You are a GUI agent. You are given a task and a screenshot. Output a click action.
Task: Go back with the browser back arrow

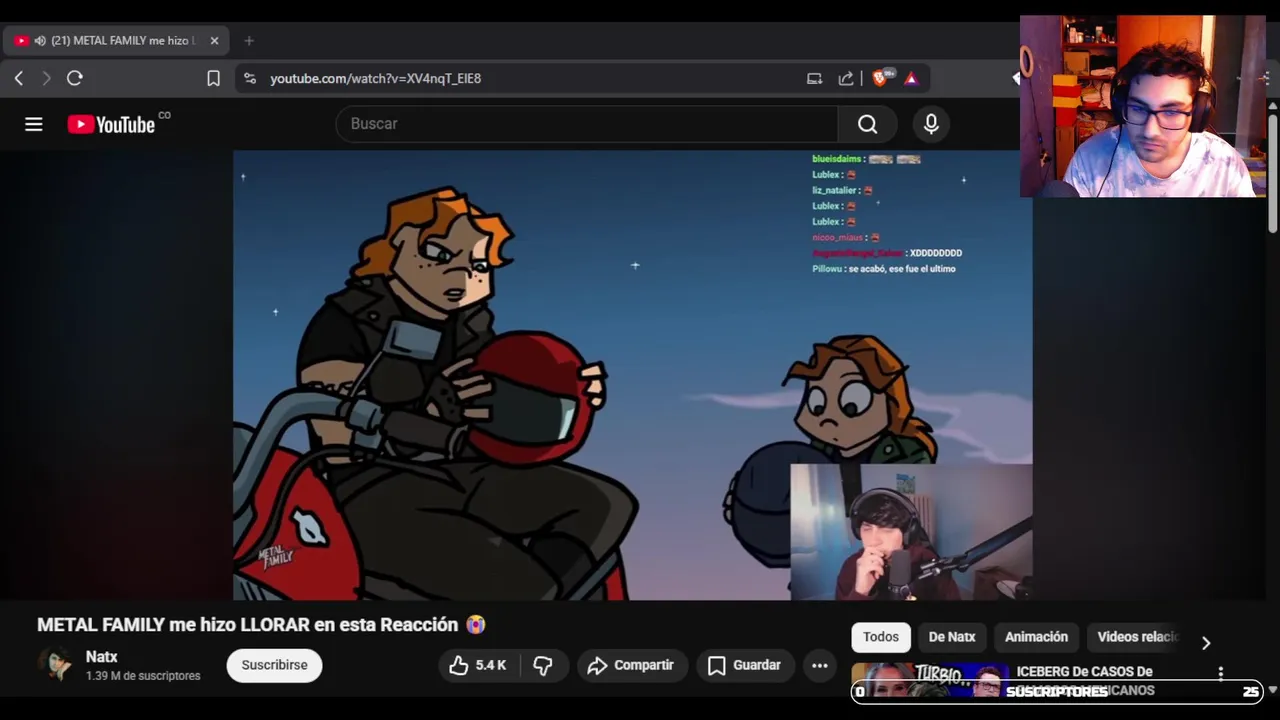tap(19, 78)
